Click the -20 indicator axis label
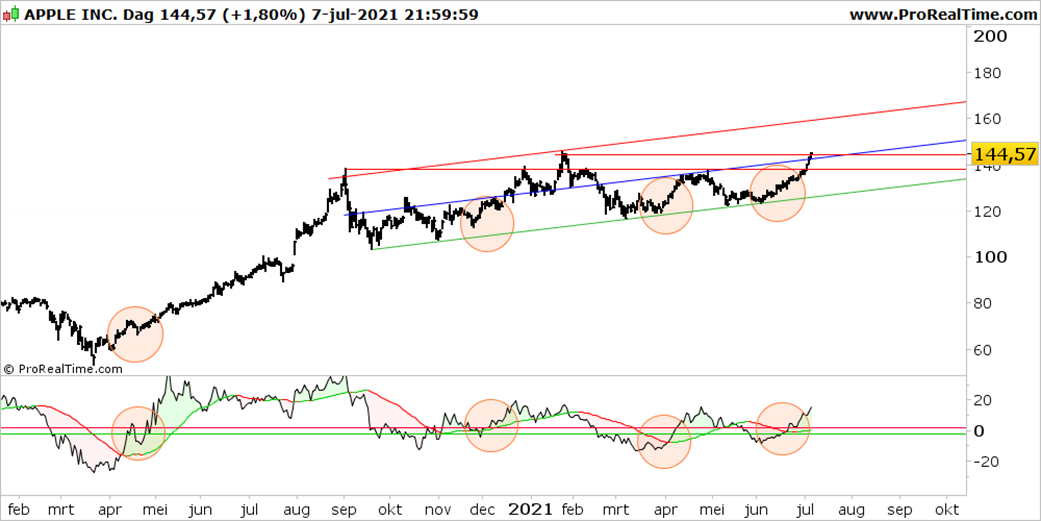The width and height of the screenshot is (1041, 521). click(985, 461)
